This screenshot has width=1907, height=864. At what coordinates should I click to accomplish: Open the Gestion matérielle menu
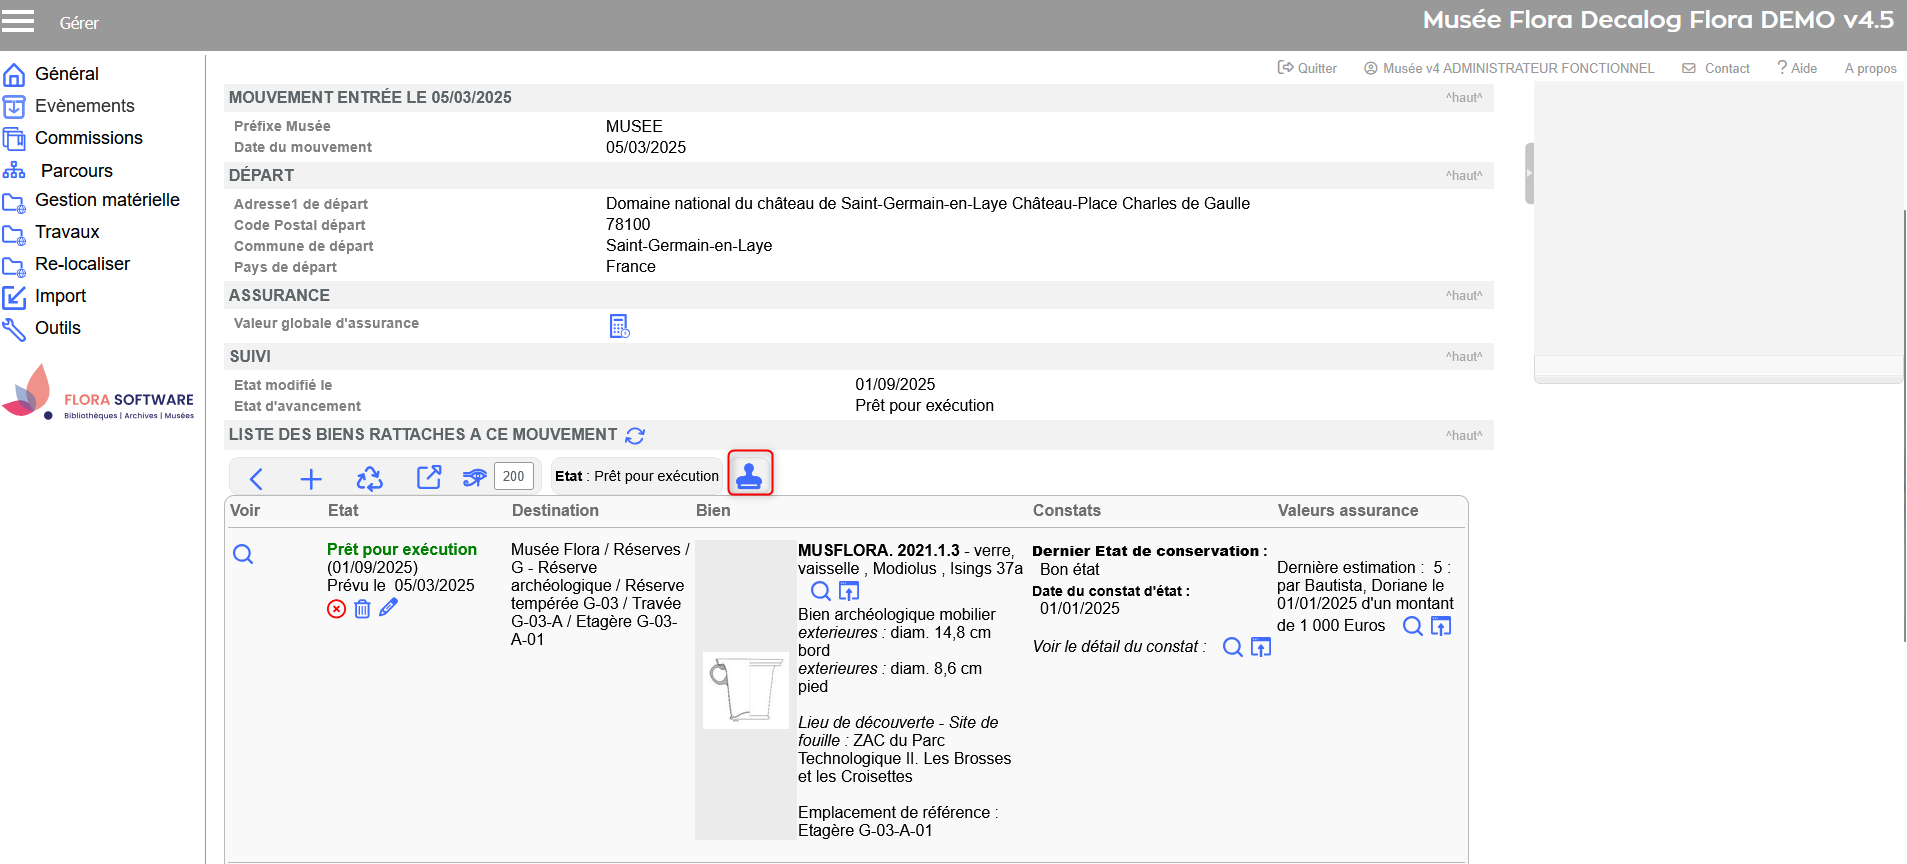[x=106, y=200]
